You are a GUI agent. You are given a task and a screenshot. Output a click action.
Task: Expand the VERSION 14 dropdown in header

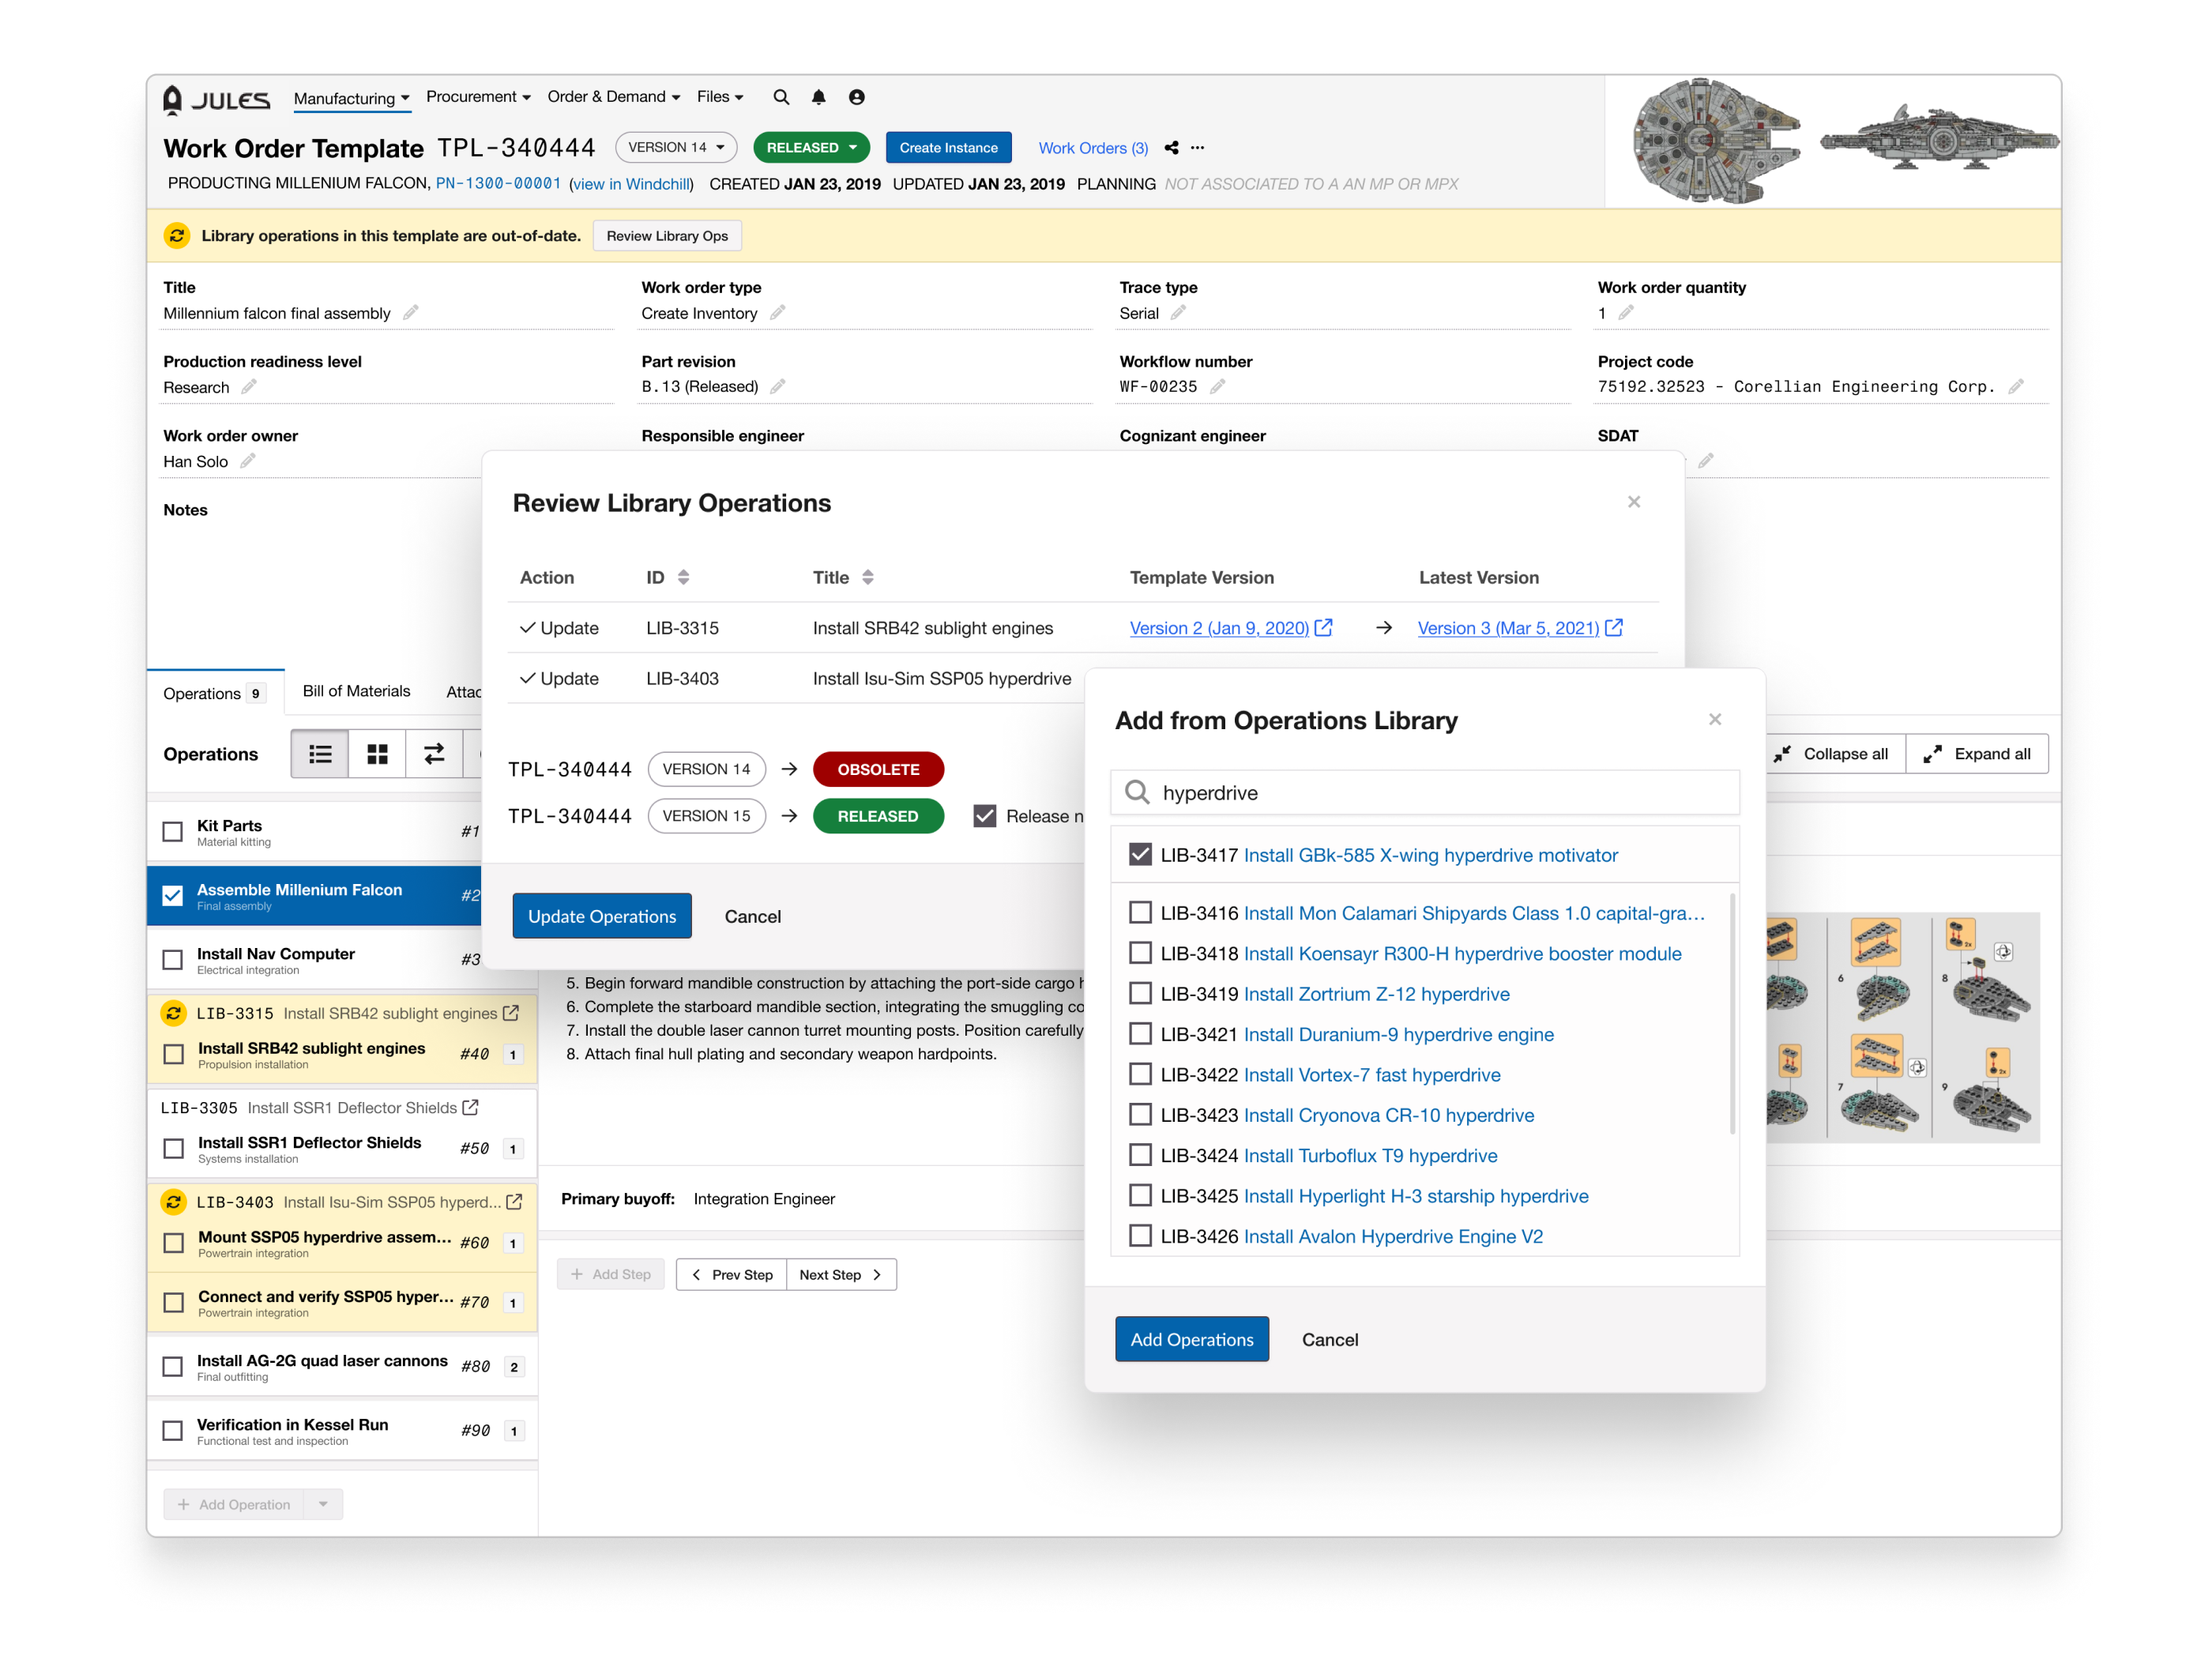click(676, 148)
